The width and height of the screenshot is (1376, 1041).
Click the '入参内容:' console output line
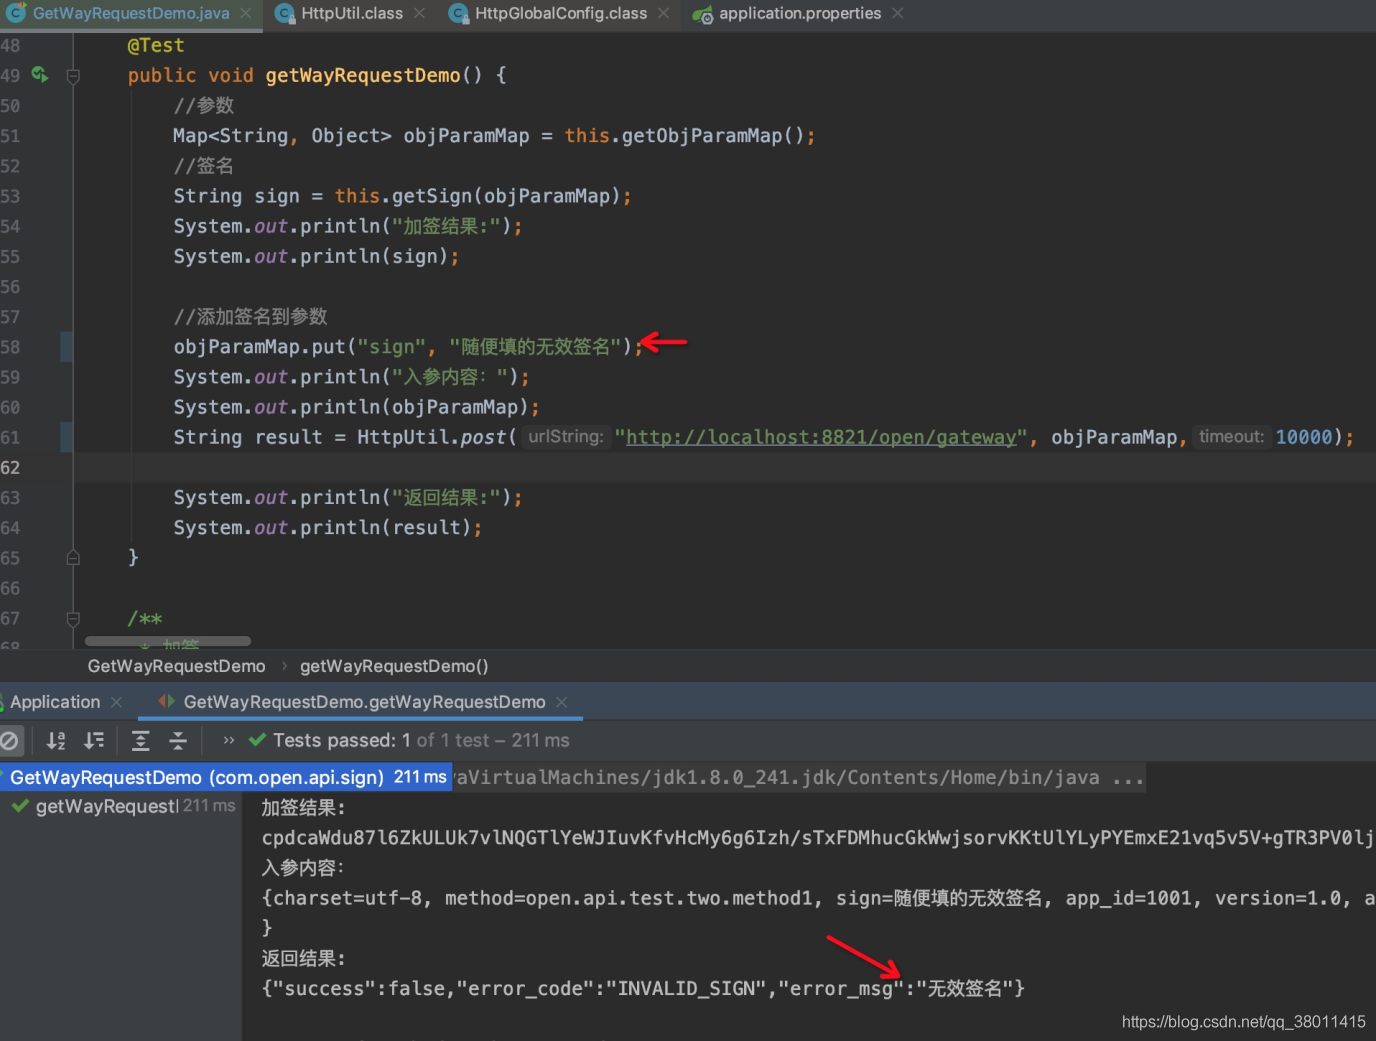[303, 868]
